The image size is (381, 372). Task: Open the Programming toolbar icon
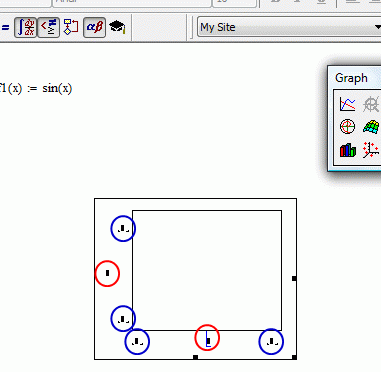pos(71,27)
